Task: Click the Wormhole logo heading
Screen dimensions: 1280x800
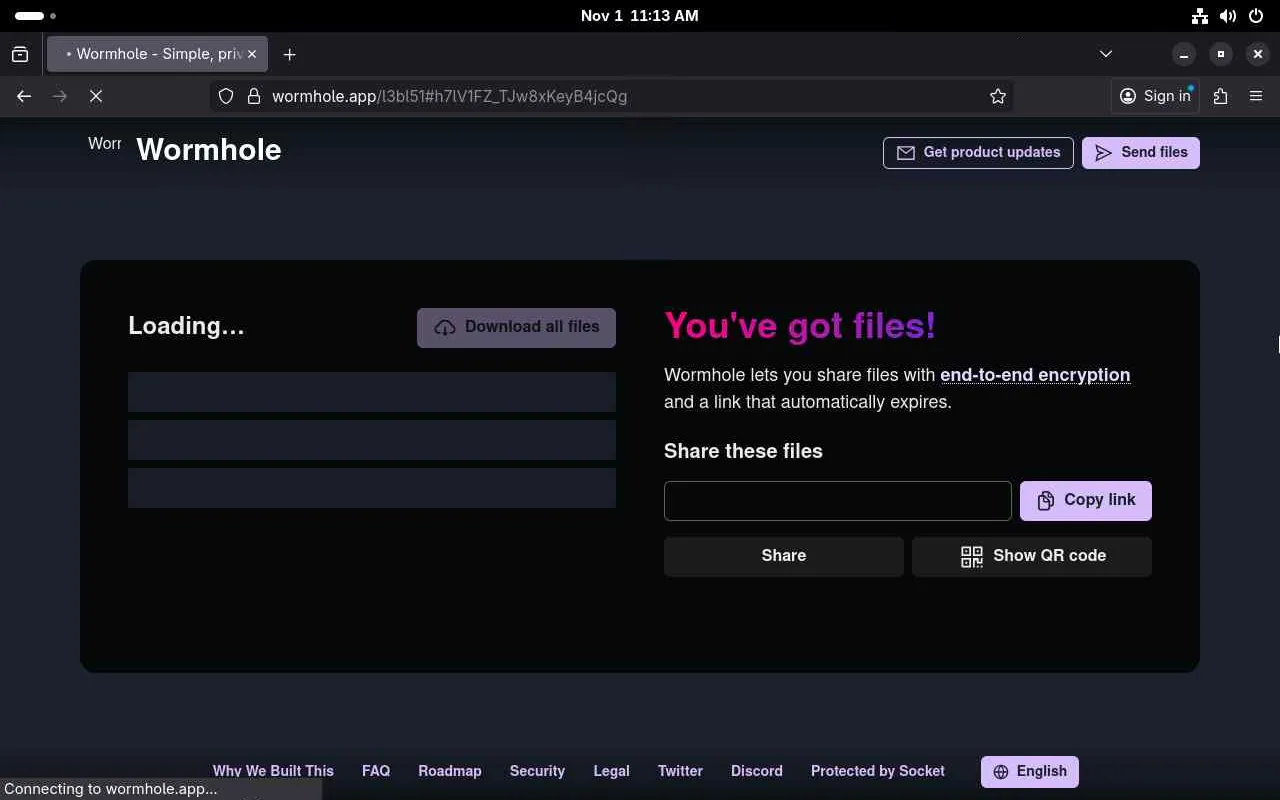Action: 209,150
